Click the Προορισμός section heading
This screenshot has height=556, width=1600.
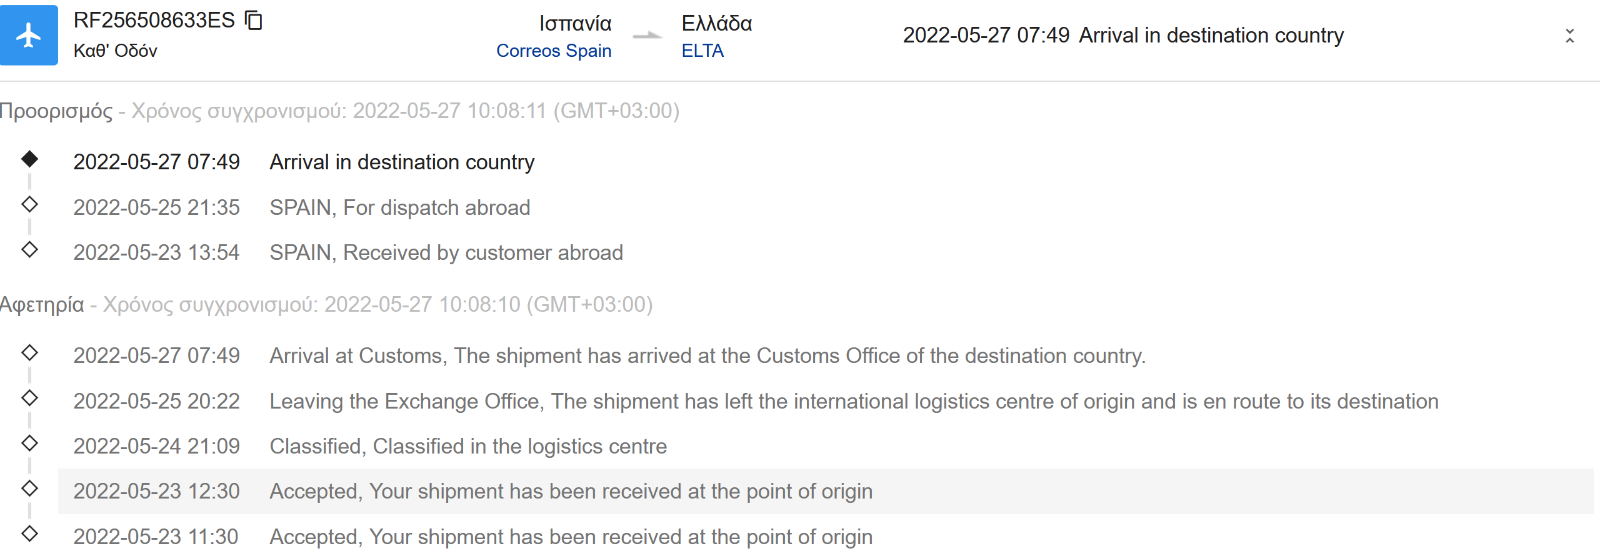coord(56,111)
